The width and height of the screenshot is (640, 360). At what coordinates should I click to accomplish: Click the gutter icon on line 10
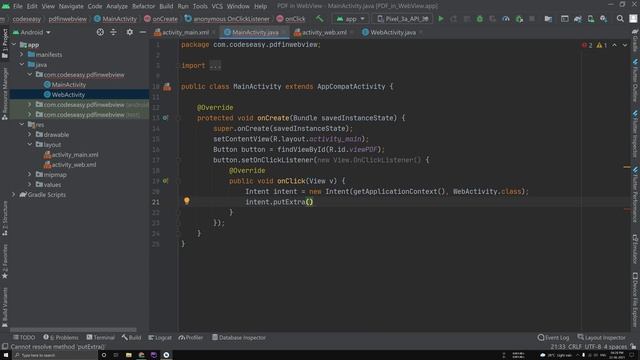tap(167, 87)
